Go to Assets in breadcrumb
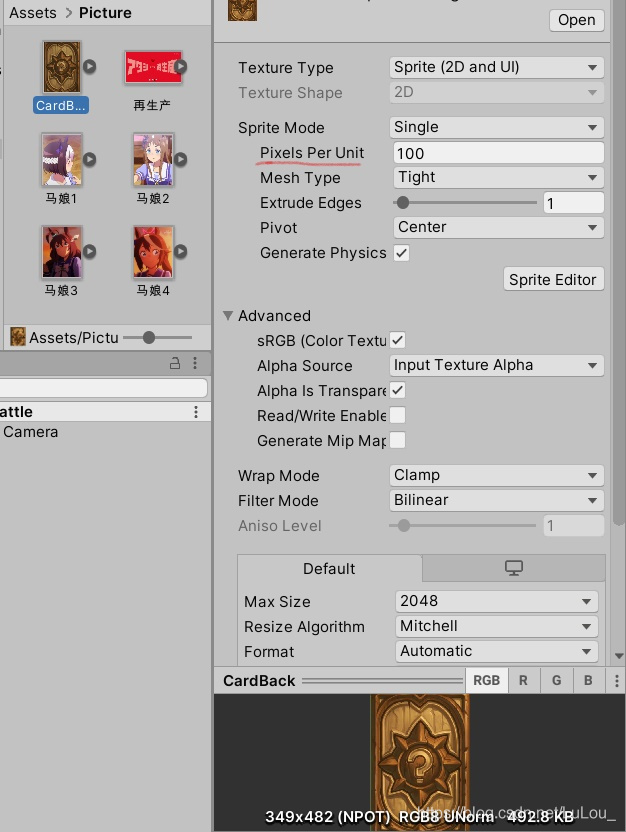This screenshot has width=626, height=832. (x=33, y=13)
